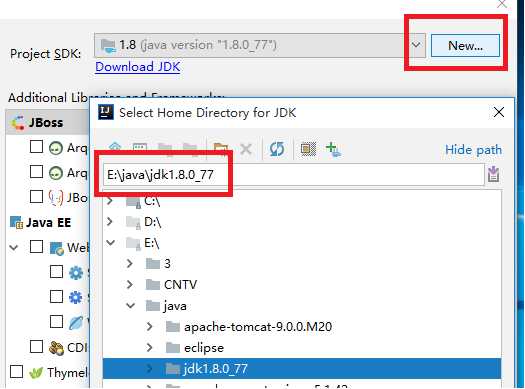Open the Download JDK link
The height and width of the screenshot is (389, 525).
[x=138, y=67]
